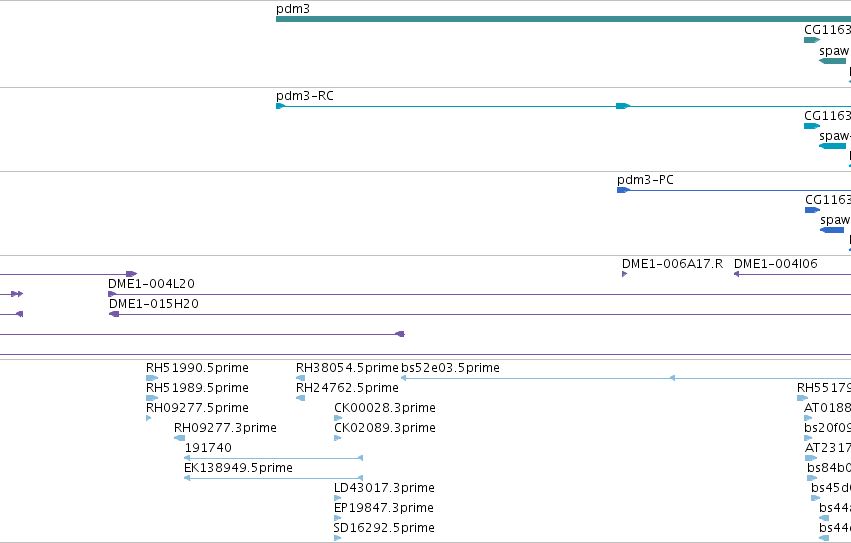851x543 pixels.
Task: Select RH51989.5prime EST label
Action: (197, 388)
